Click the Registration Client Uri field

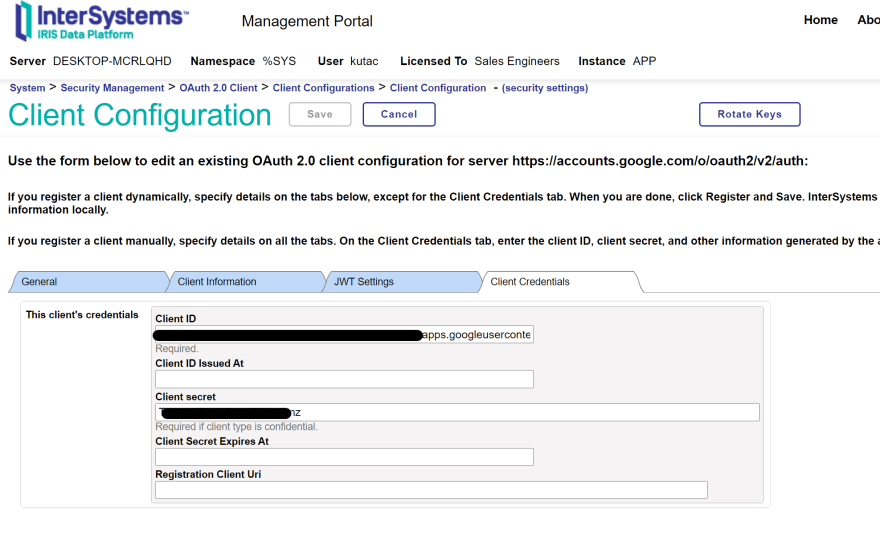coord(431,490)
